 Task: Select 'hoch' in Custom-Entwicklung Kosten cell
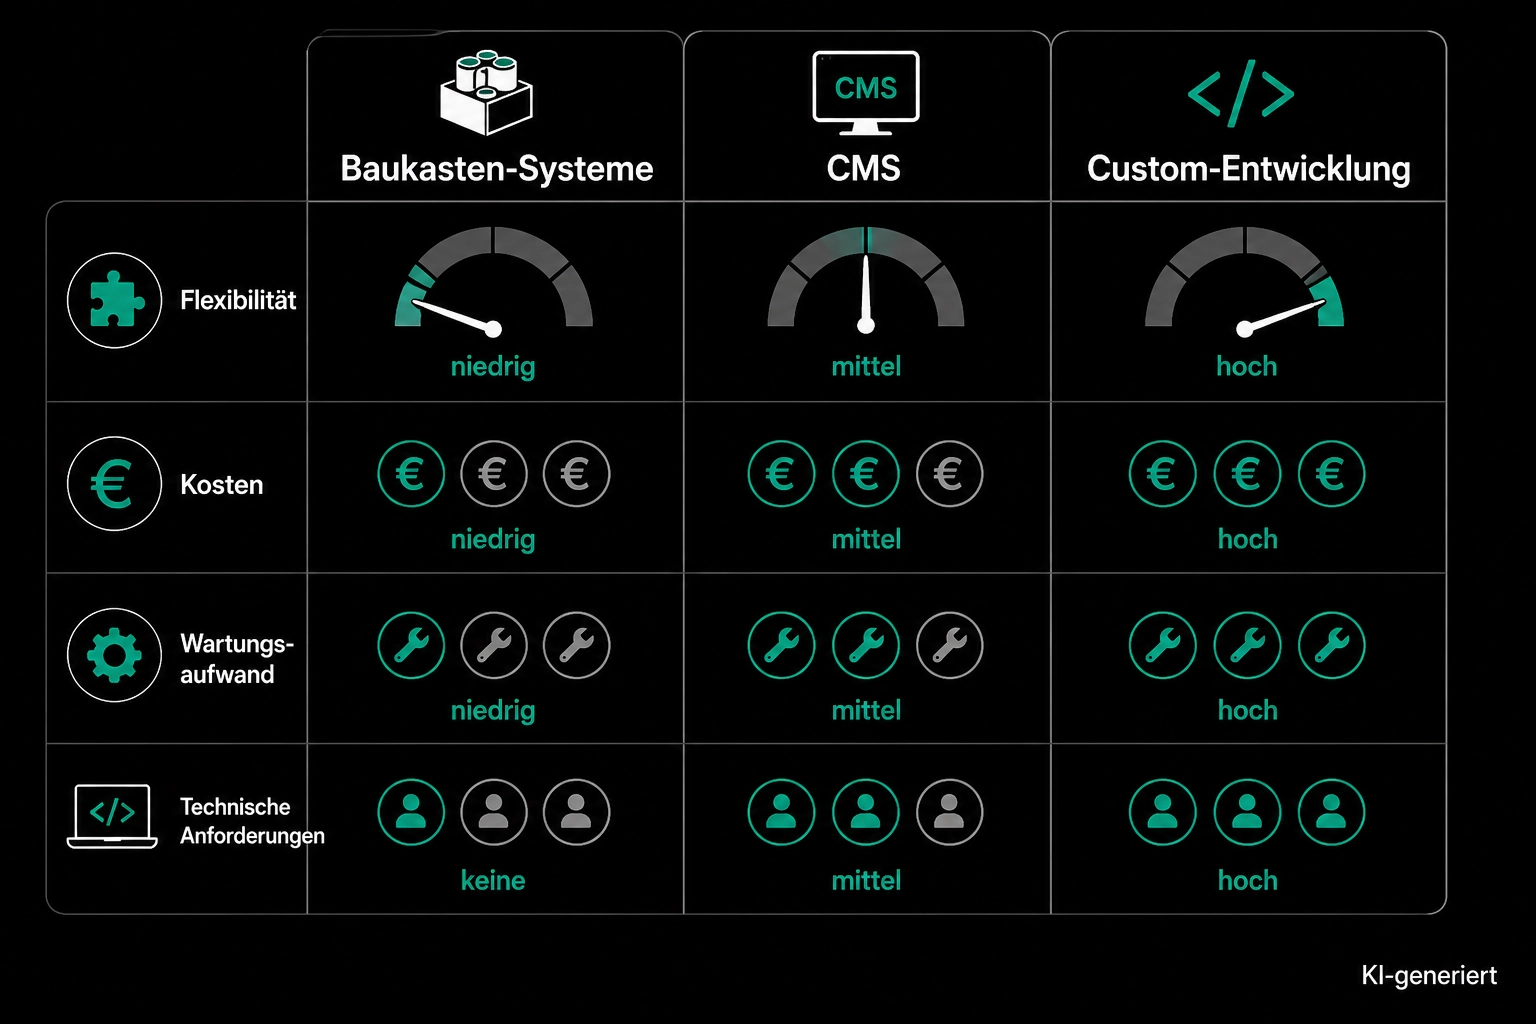coord(1248,539)
